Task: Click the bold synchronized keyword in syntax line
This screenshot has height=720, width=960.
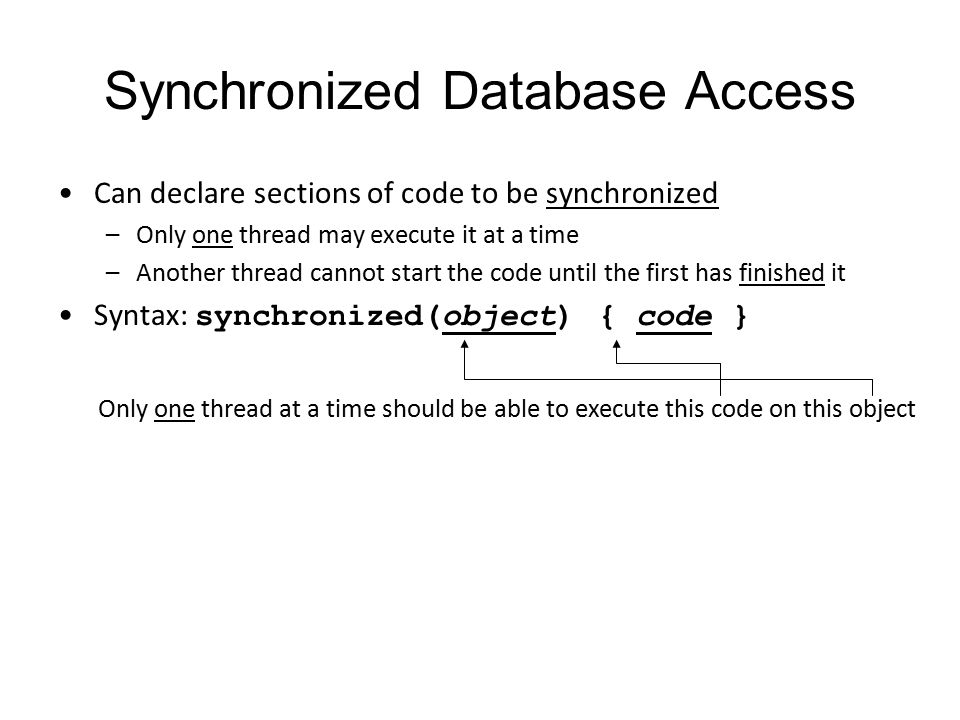Action: pyautogui.click(x=309, y=317)
